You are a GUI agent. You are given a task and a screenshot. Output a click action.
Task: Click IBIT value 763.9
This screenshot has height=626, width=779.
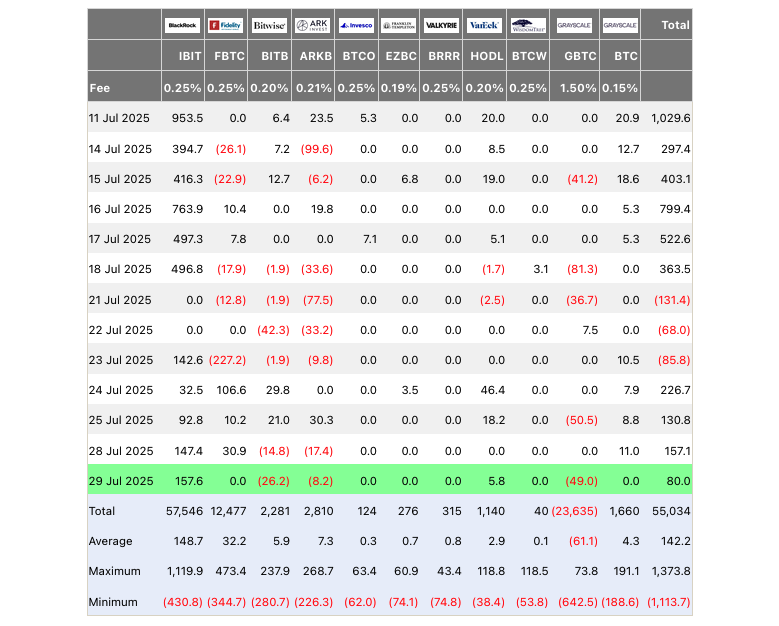(187, 209)
